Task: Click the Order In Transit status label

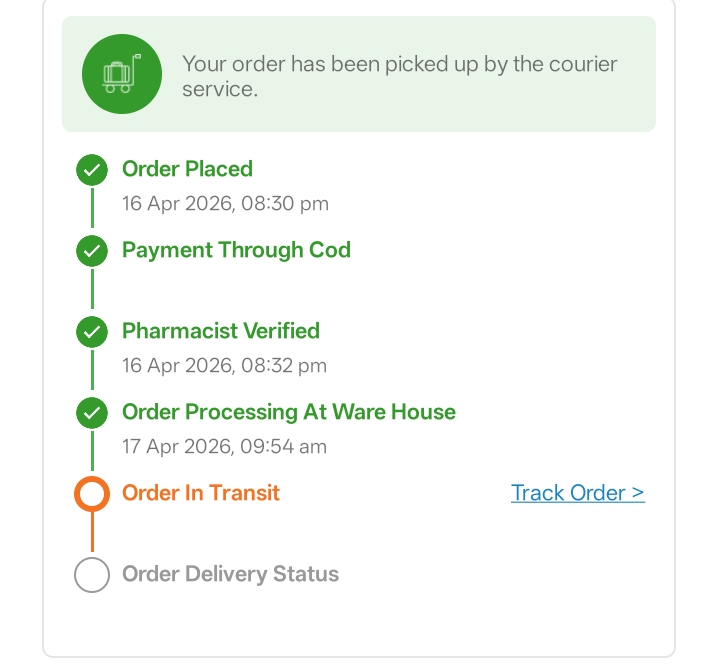Action: click(201, 493)
